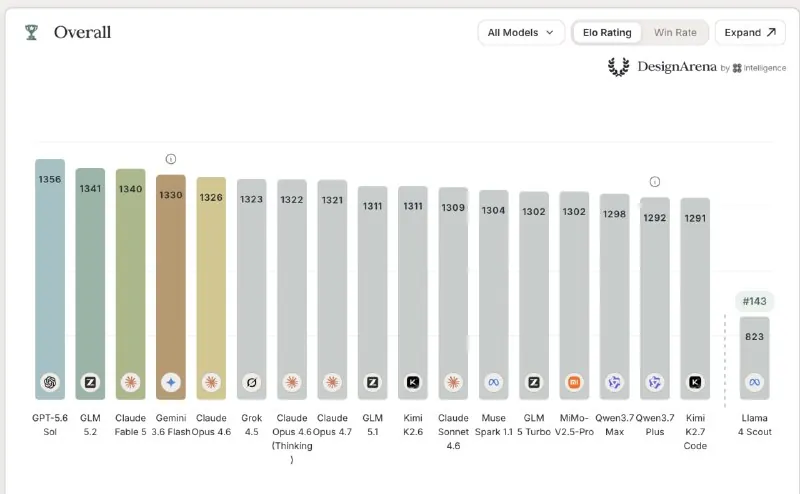Viewport: 800px width, 494px height.
Task: Select the Elo Rating toggle option
Action: 607,33
